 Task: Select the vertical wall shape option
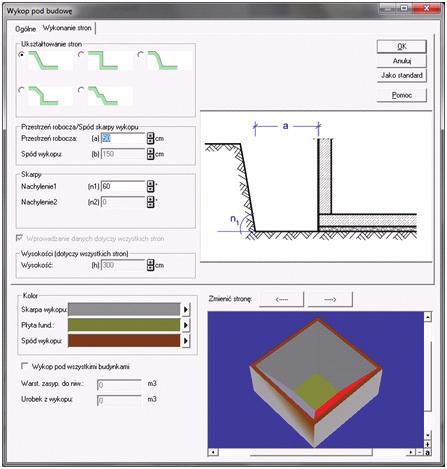coord(81,54)
